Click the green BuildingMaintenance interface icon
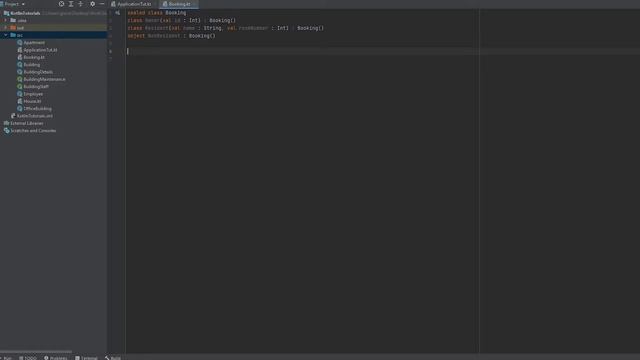This screenshot has width=640, height=360. pyautogui.click(x=20, y=79)
